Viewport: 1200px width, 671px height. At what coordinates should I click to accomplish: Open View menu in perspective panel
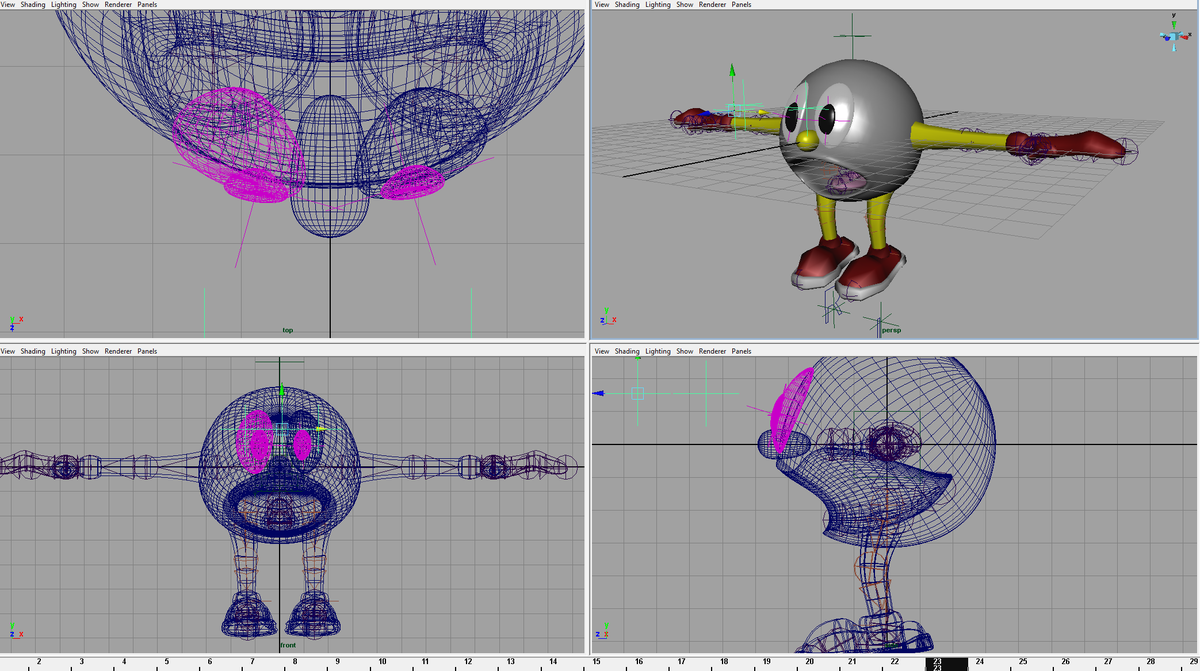pos(602,4)
